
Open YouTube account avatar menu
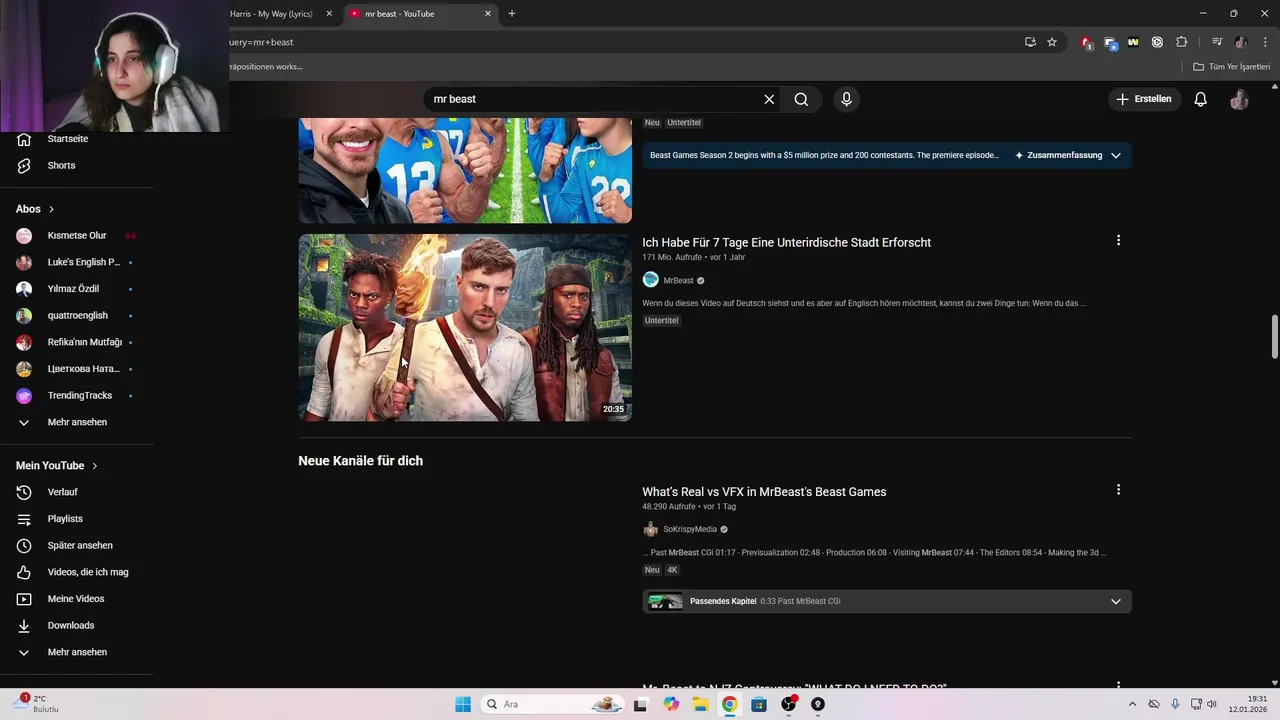pos(1239,99)
